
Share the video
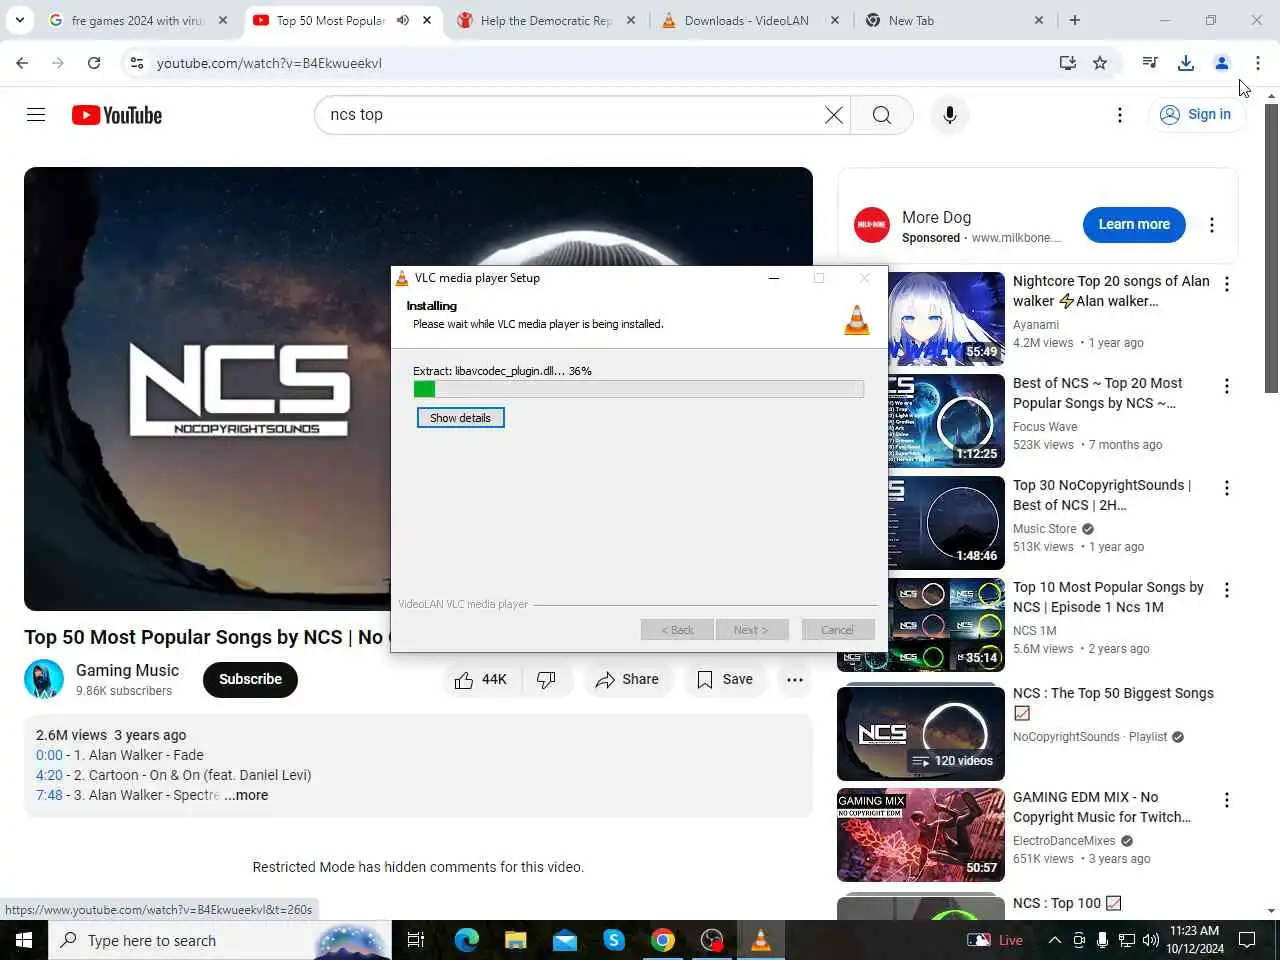tap(627, 680)
